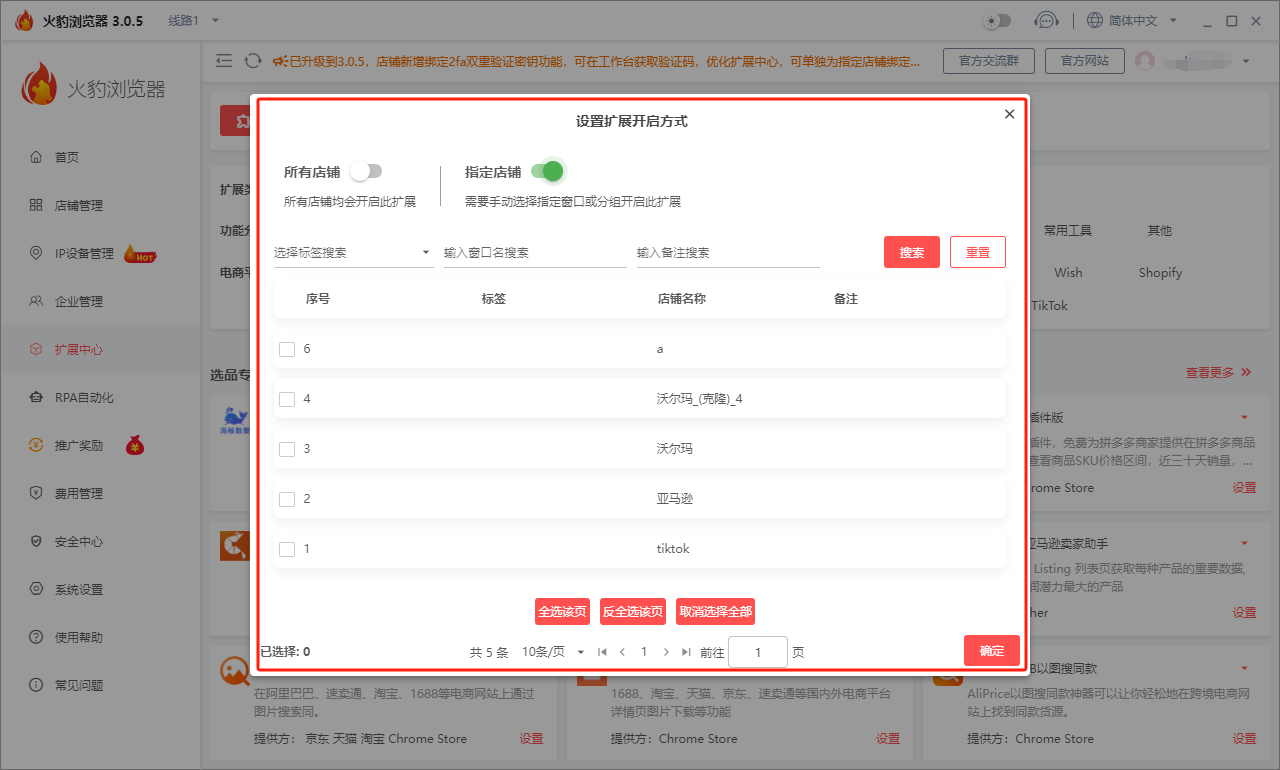Screen dimensions: 1280x770
Task: Check the checkbox for 沃尔玛 row
Action: click(x=287, y=446)
